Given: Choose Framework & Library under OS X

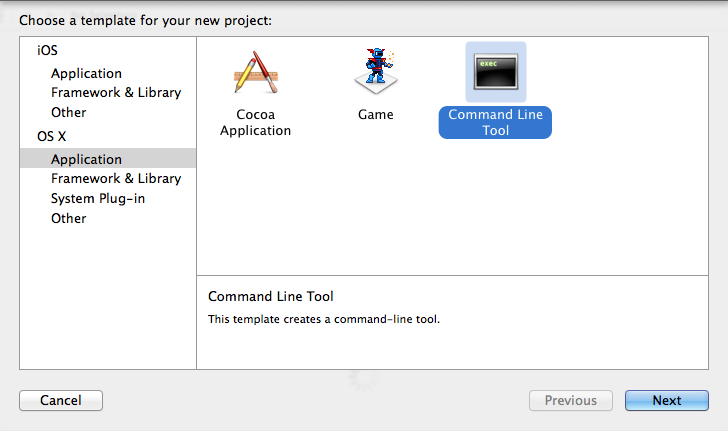Looking at the screenshot, I should [x=116, y=178].
